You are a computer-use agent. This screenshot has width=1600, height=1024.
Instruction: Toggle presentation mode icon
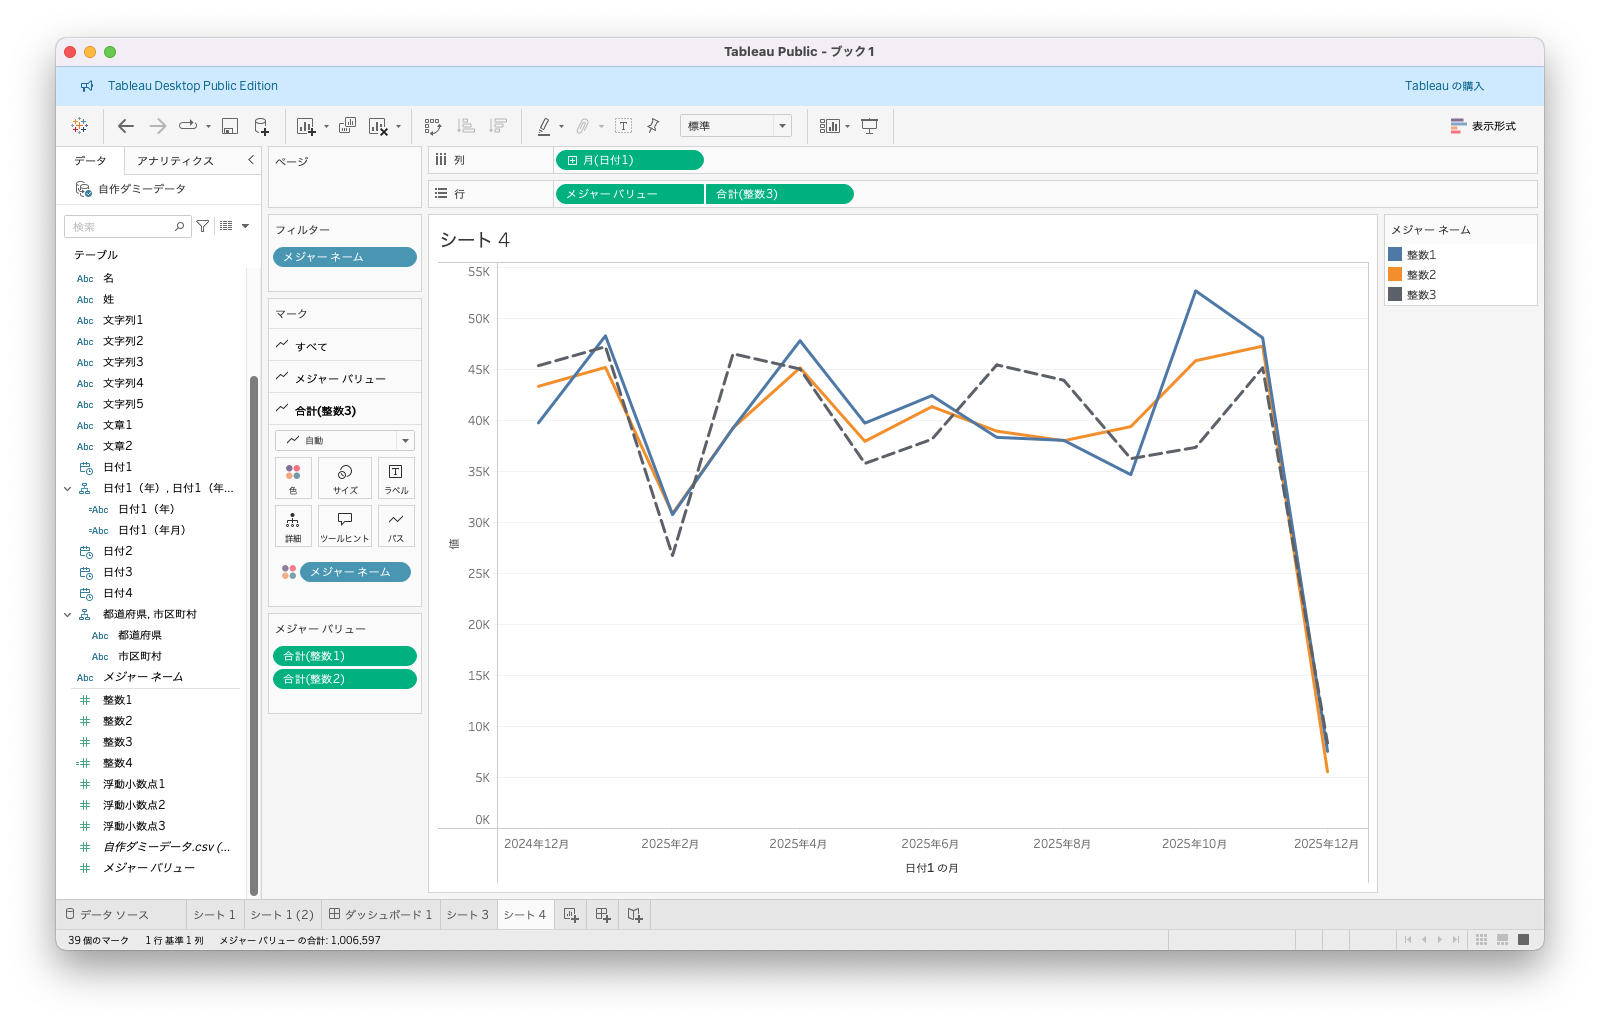point(870,126)
